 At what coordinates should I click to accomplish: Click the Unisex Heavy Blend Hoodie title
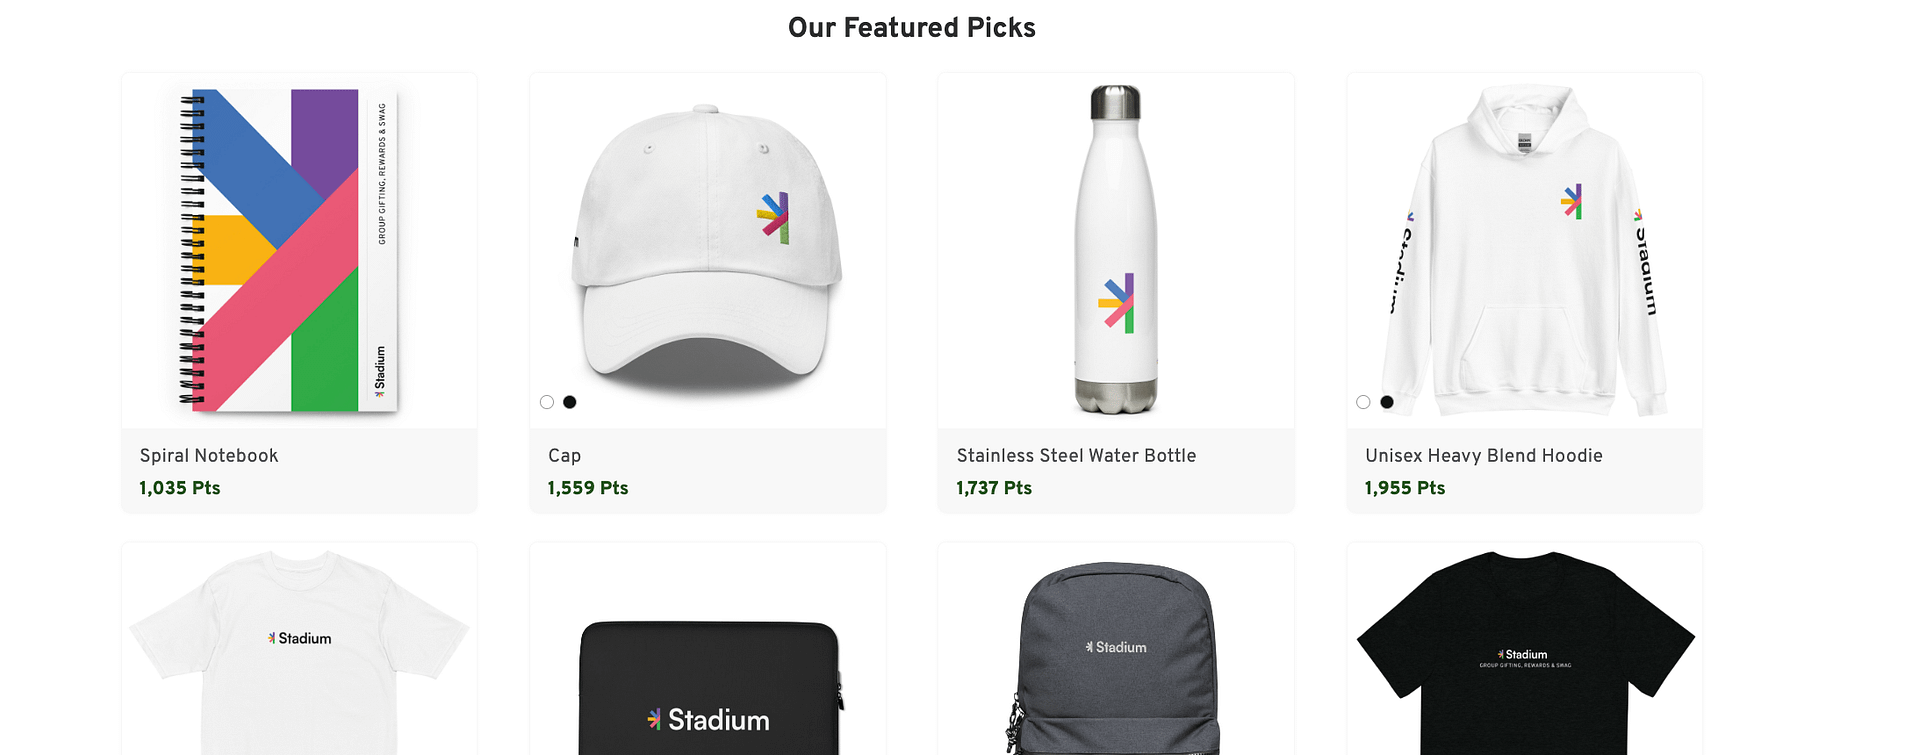coord(1483,456)
